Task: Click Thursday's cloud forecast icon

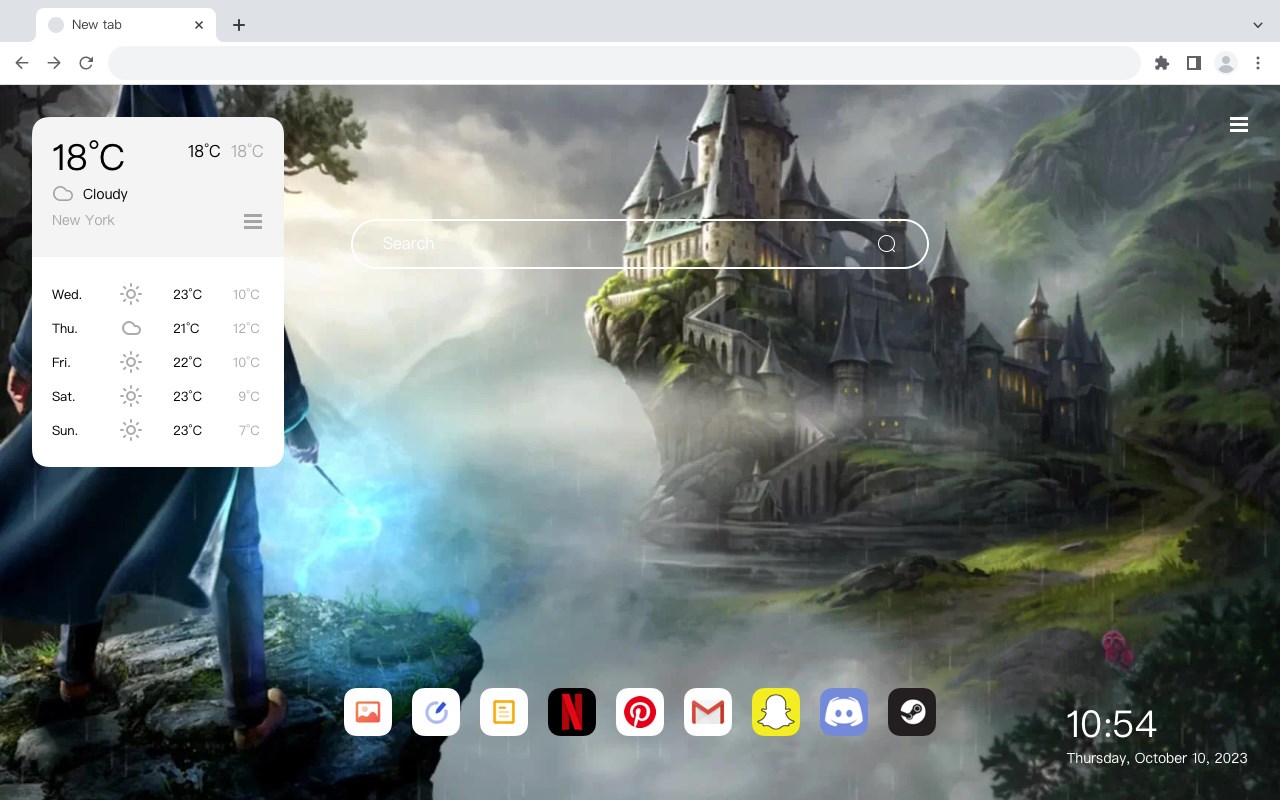Action: 131,328
